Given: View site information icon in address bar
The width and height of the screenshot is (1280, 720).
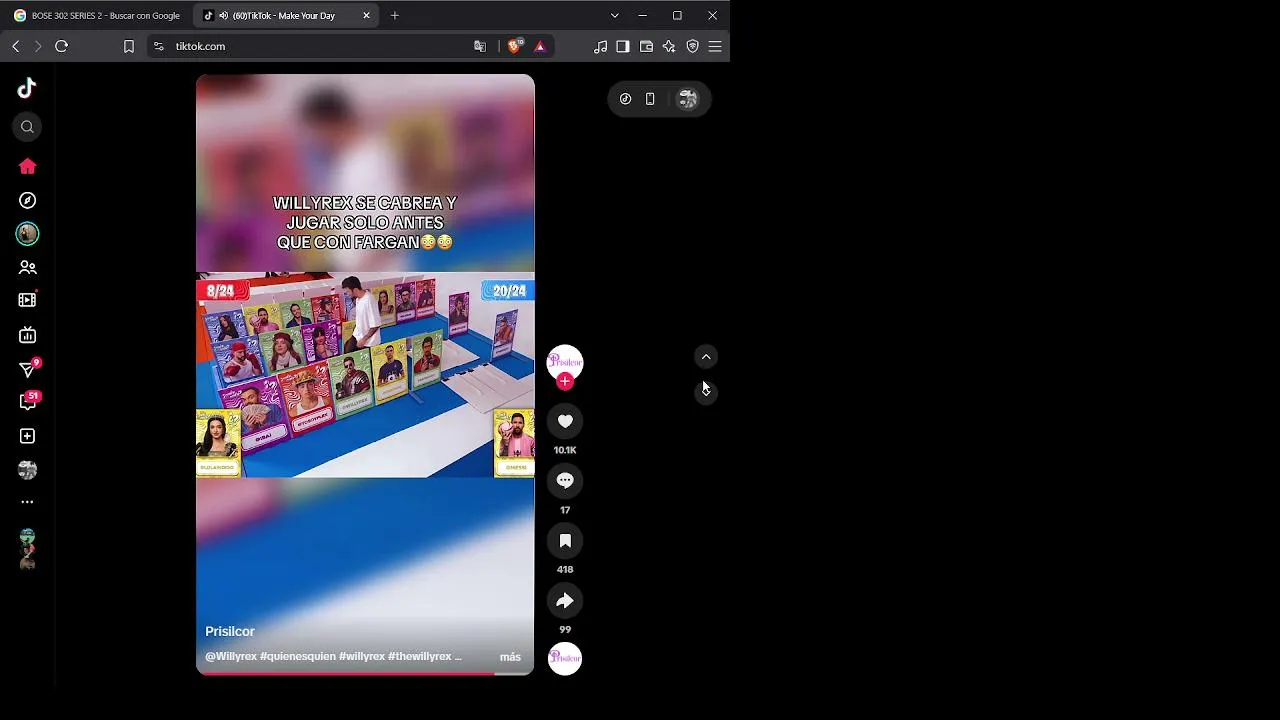Looking at the screenshot, I should click(158, 46).
